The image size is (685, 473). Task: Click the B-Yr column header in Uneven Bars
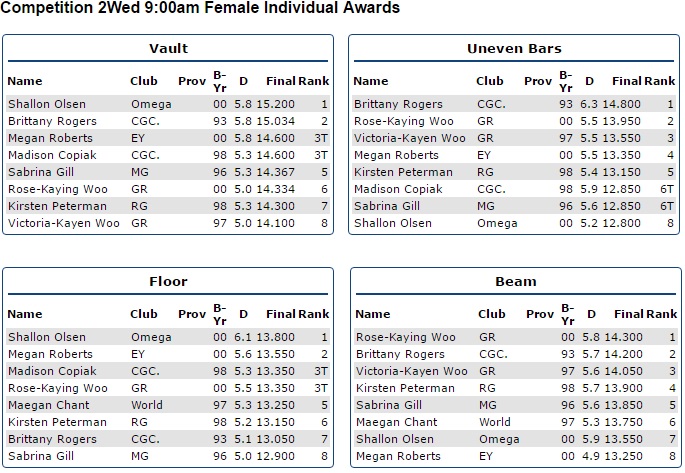(x=566, y=78)
